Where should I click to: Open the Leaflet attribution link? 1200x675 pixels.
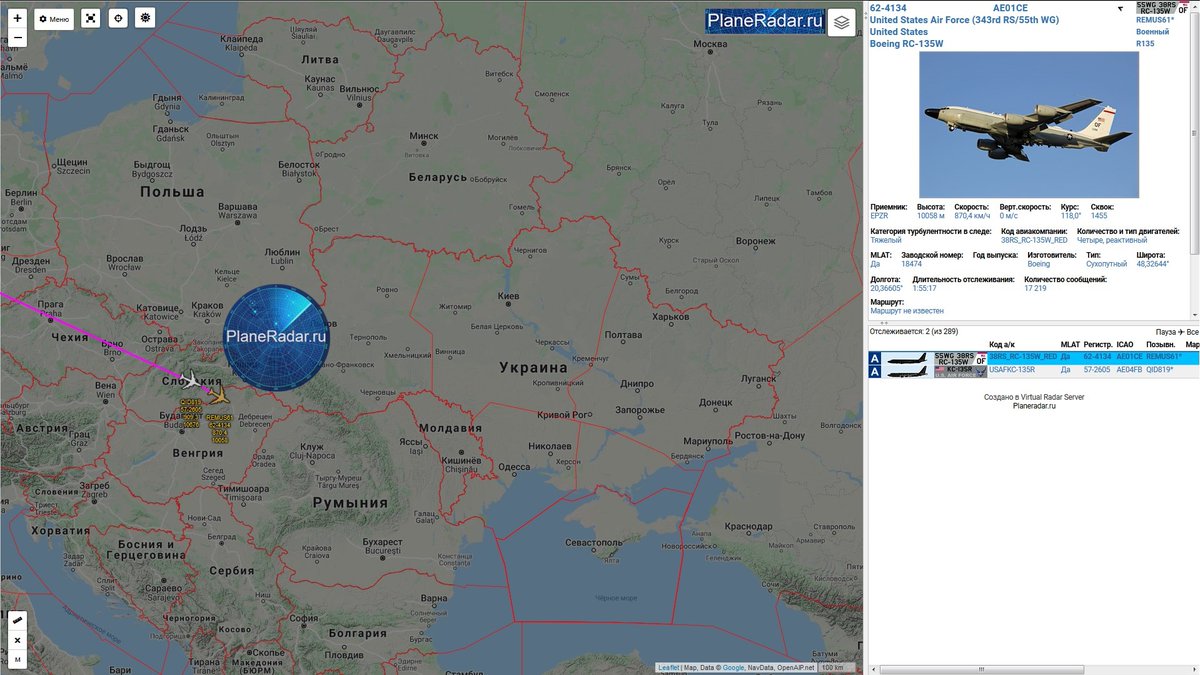[669, 667]
